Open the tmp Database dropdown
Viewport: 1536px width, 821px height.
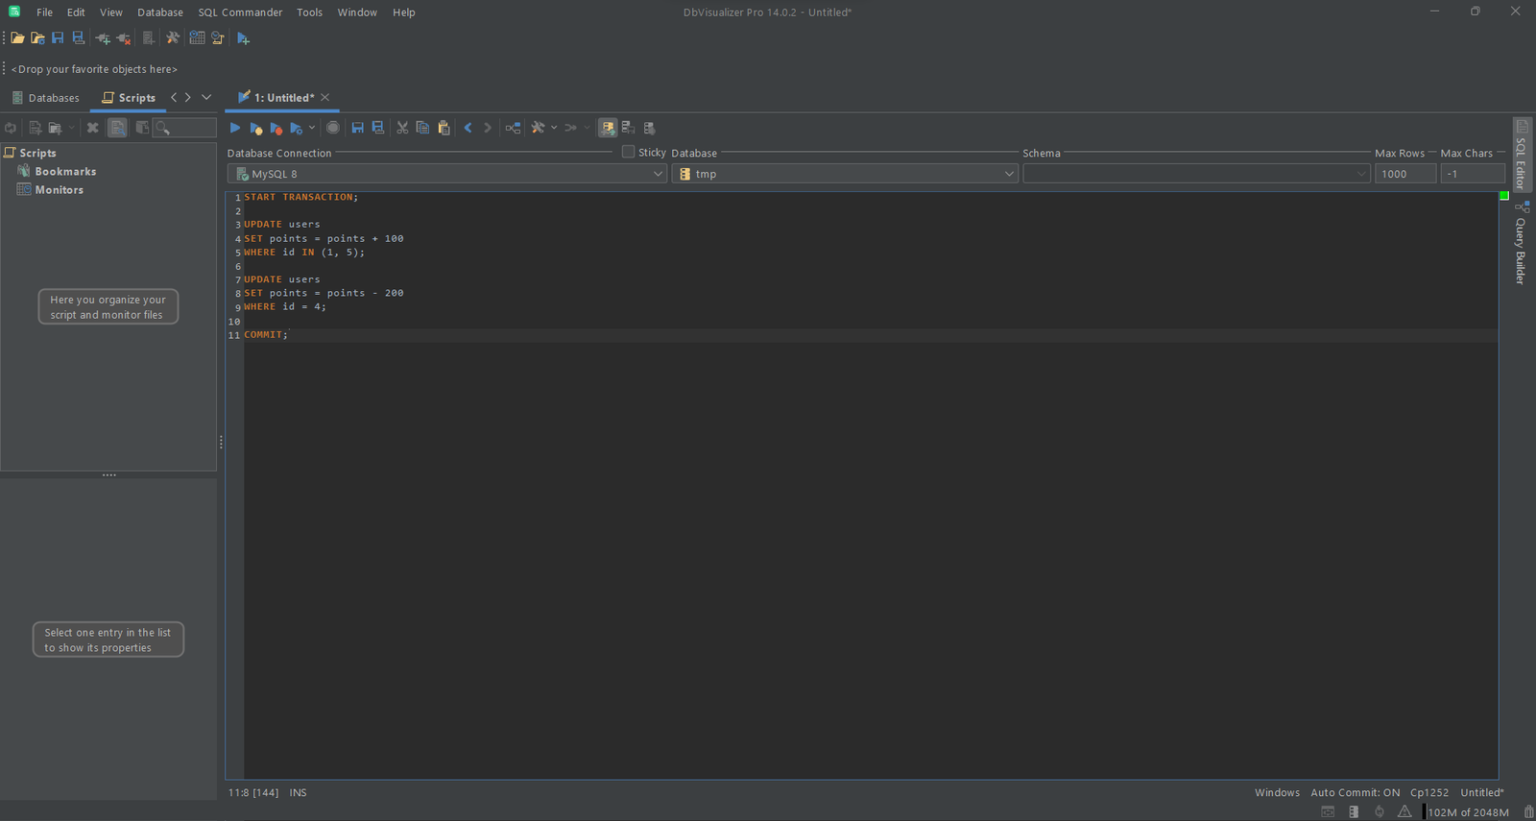coord(845,174)
